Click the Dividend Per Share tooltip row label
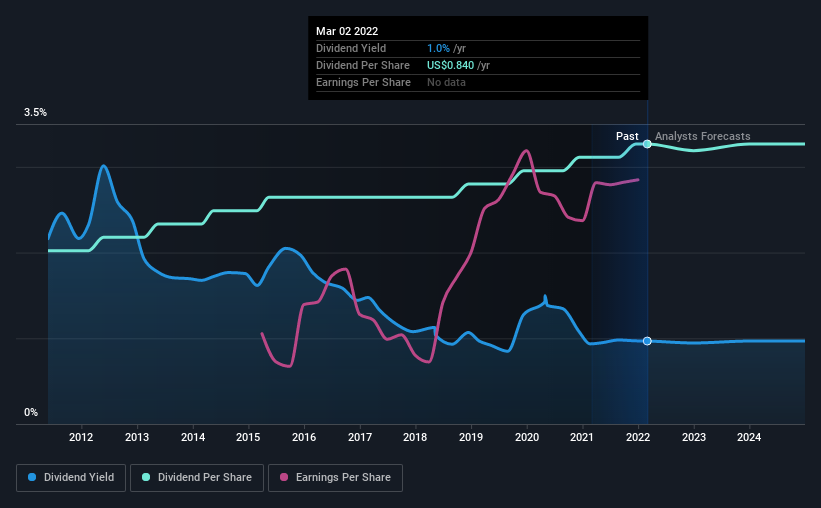This screenshot has width=821, height=508. 363,65
